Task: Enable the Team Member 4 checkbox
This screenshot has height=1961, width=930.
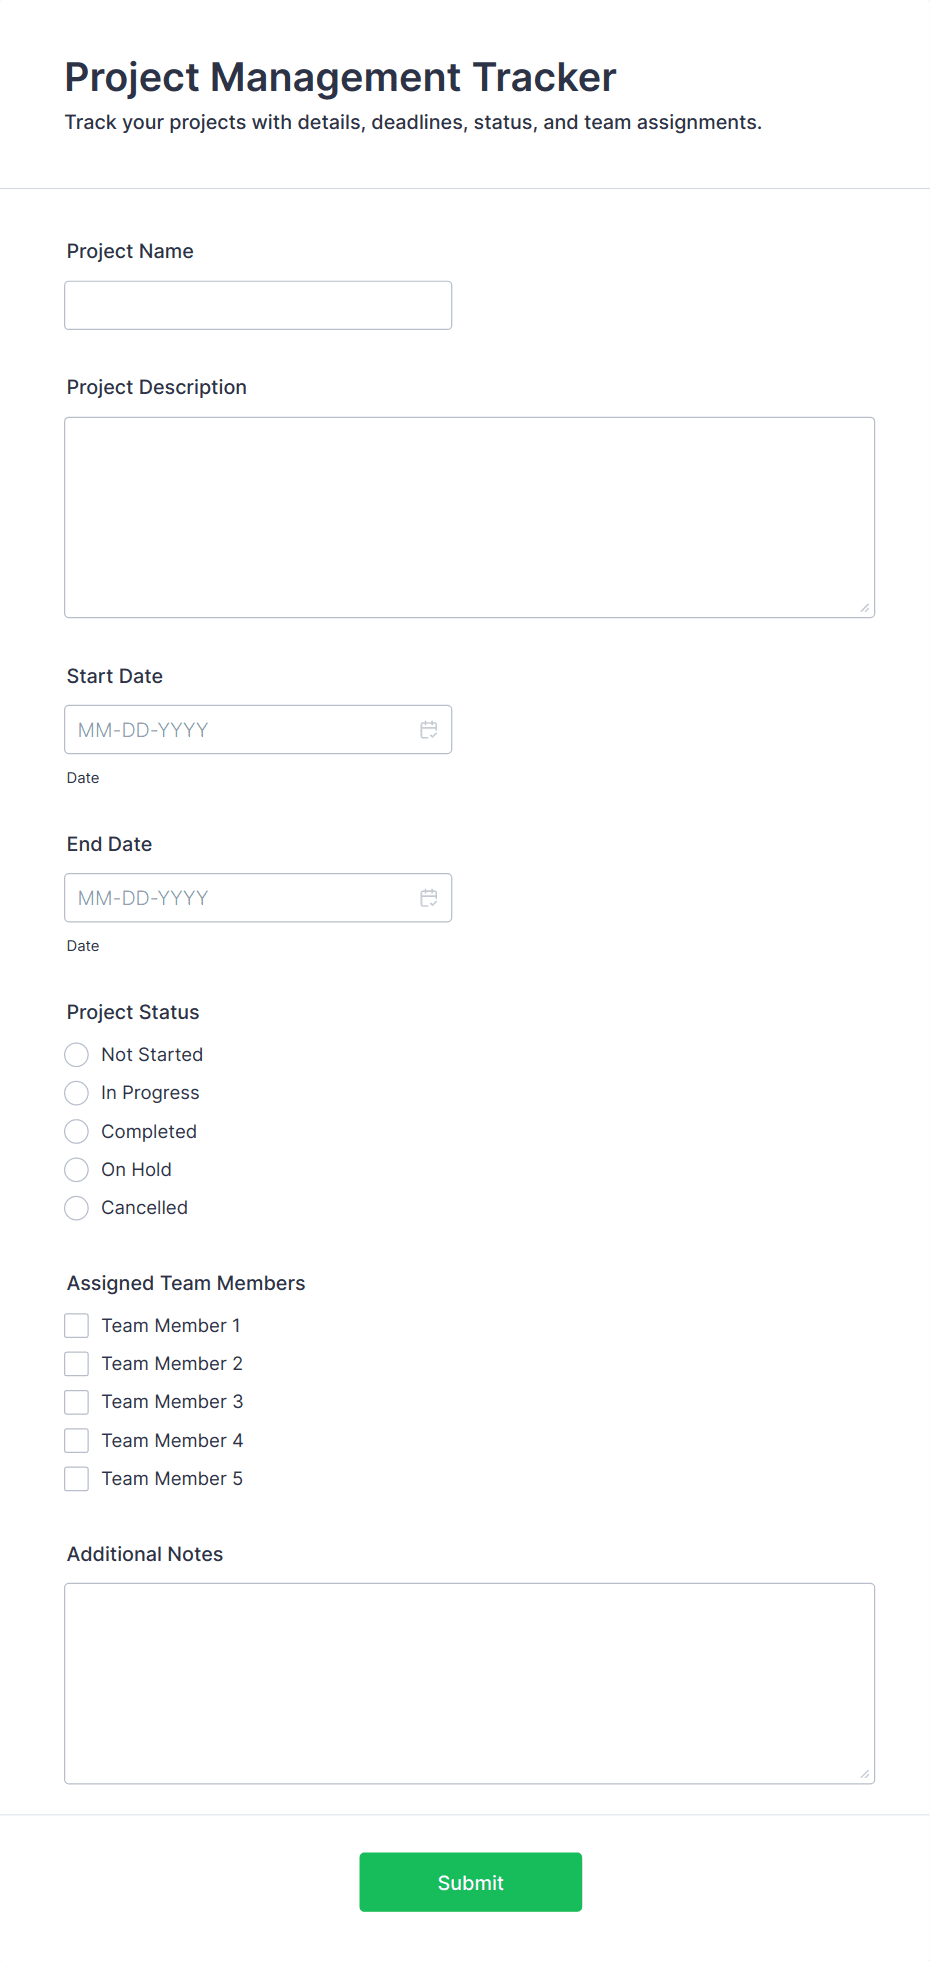Action: pyautogui.click(x=77, y=1441)
